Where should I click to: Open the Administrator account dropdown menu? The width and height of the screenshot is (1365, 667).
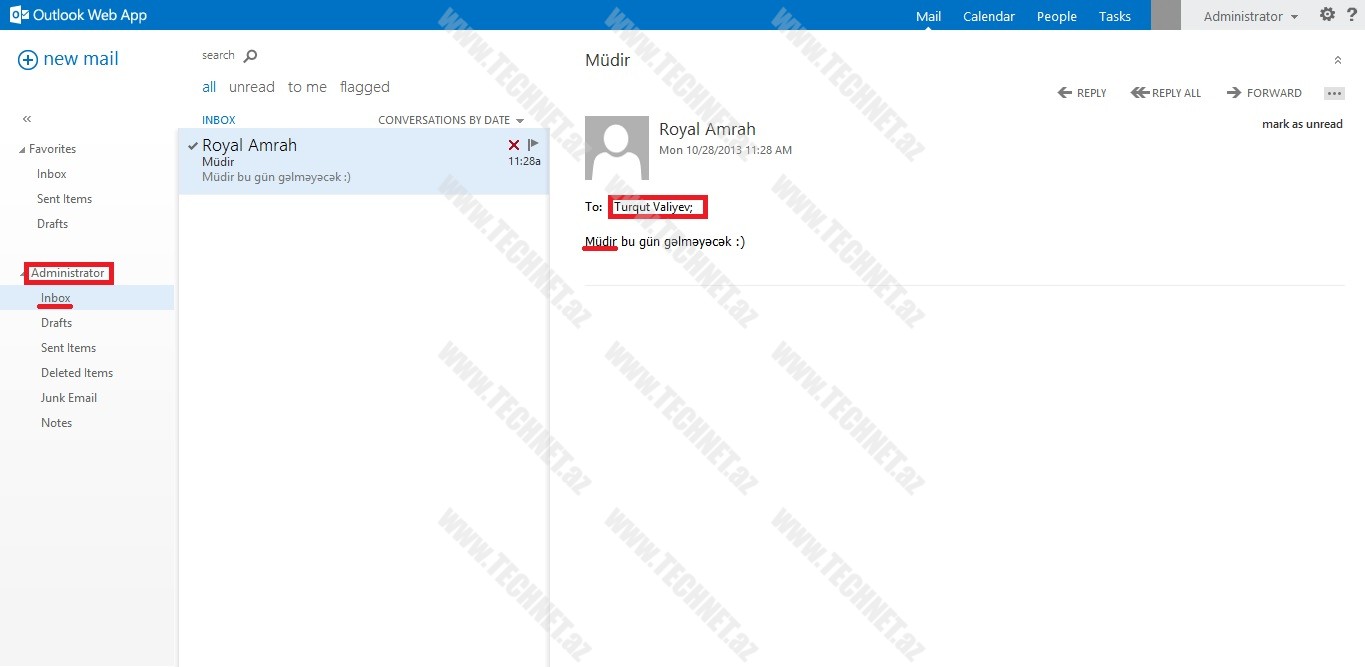click(x=1250, y=16)
